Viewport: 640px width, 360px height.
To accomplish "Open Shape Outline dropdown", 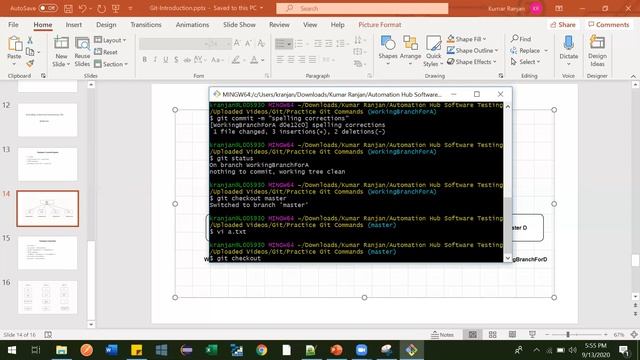I will 472,50.
